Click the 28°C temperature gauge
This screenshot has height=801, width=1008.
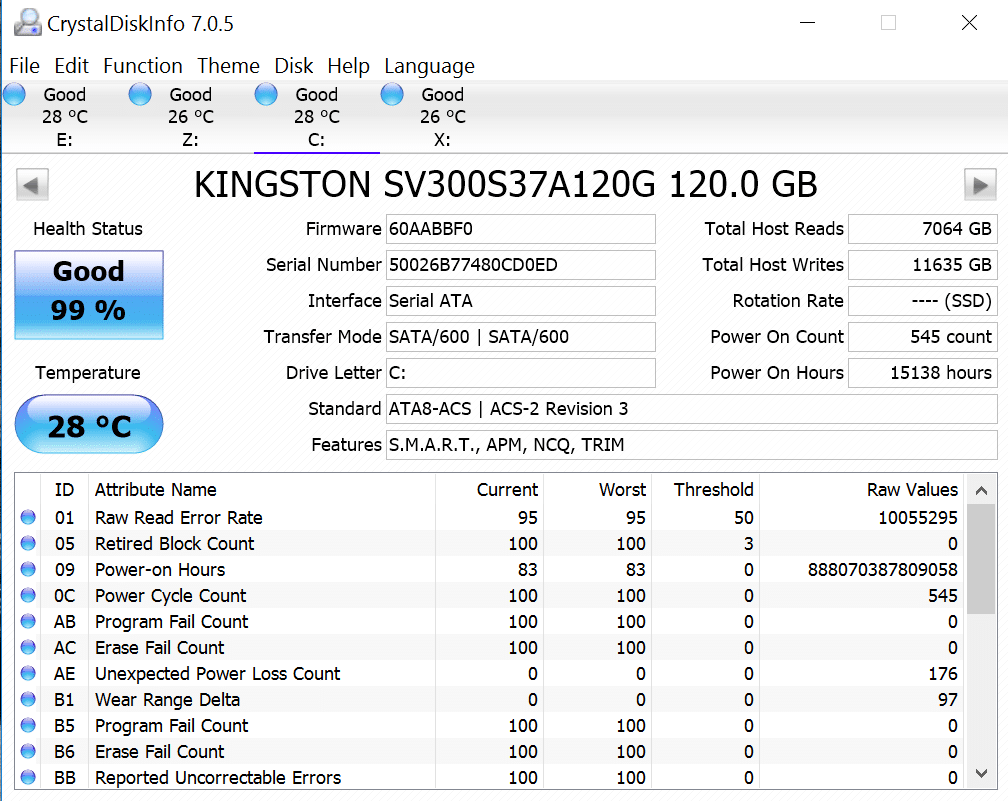click(88, 424)
